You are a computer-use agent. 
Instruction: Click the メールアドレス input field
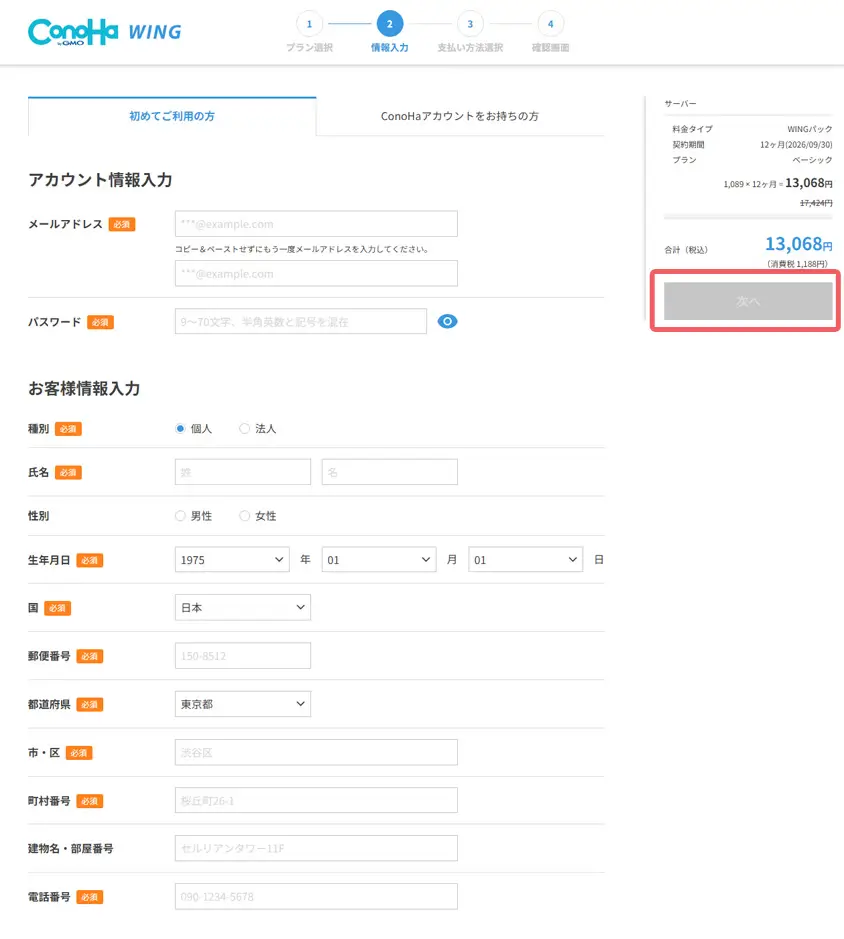tap(315, 223)
